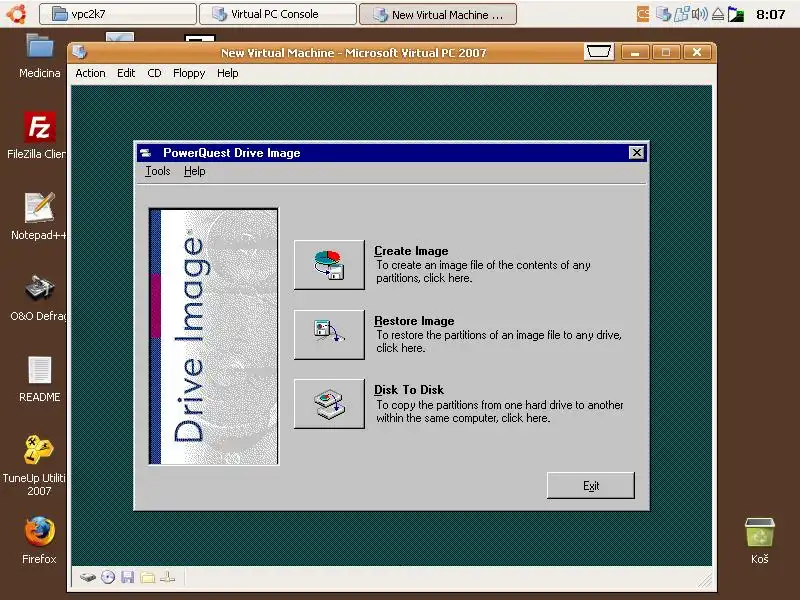Open the Edit menu in Virtual PC
The image size is (800, 600).
[126, 73]
